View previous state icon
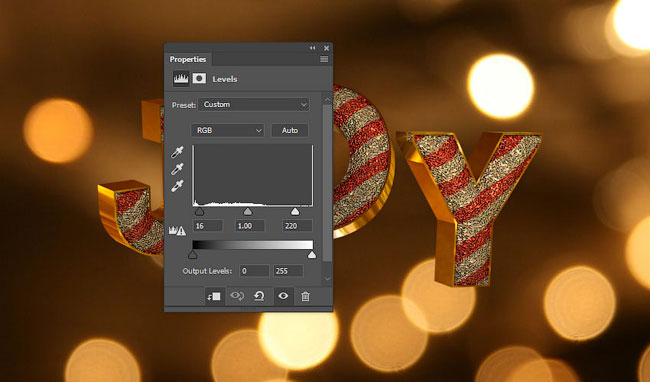 pos(237,296)
